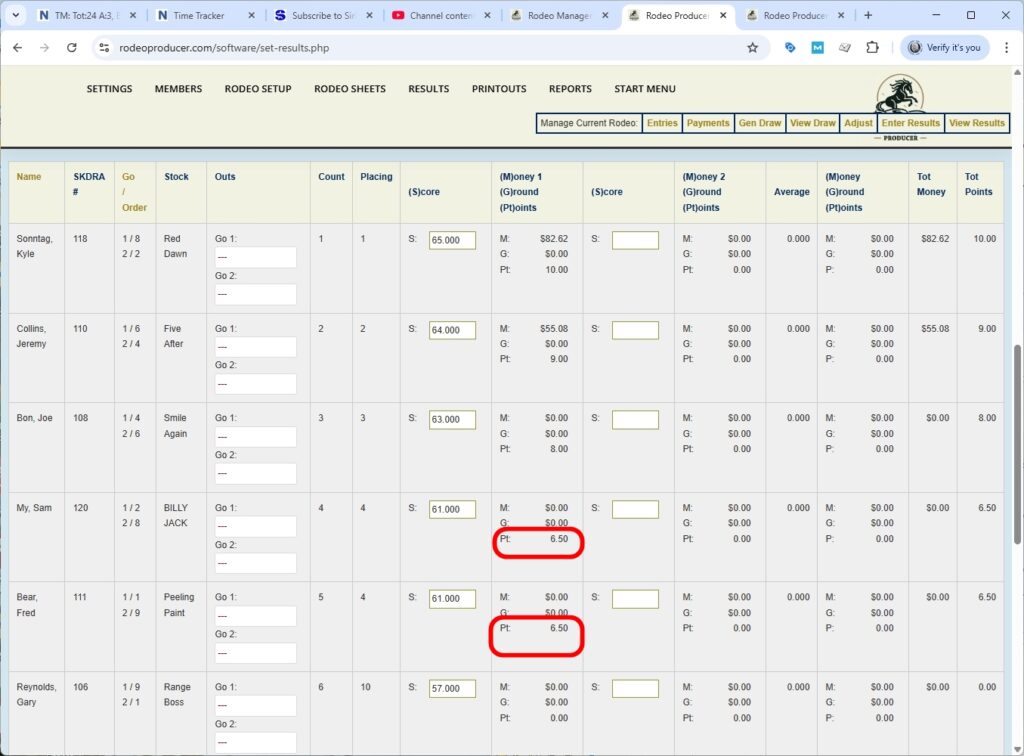This screenshot has width=1024, height=756.
Task: Click the View Results button
Action: (977, 123)
